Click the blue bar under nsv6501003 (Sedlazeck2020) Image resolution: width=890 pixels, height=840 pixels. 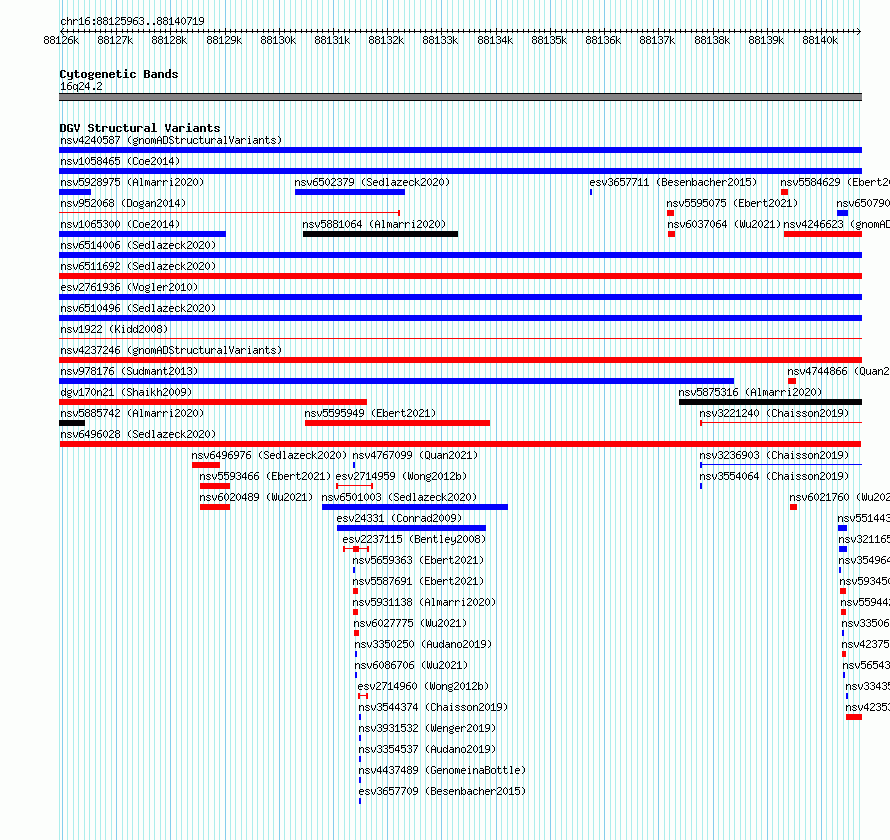point(415,507)
